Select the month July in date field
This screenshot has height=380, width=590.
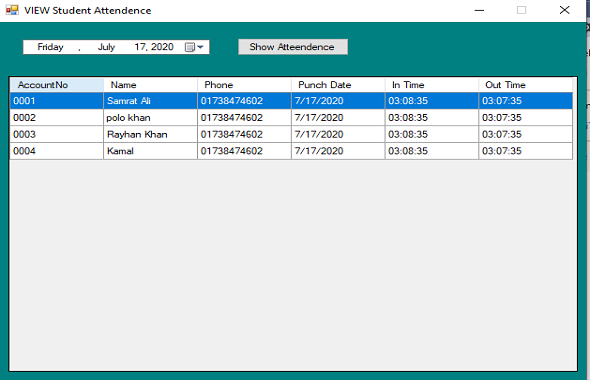pos(106,47)
